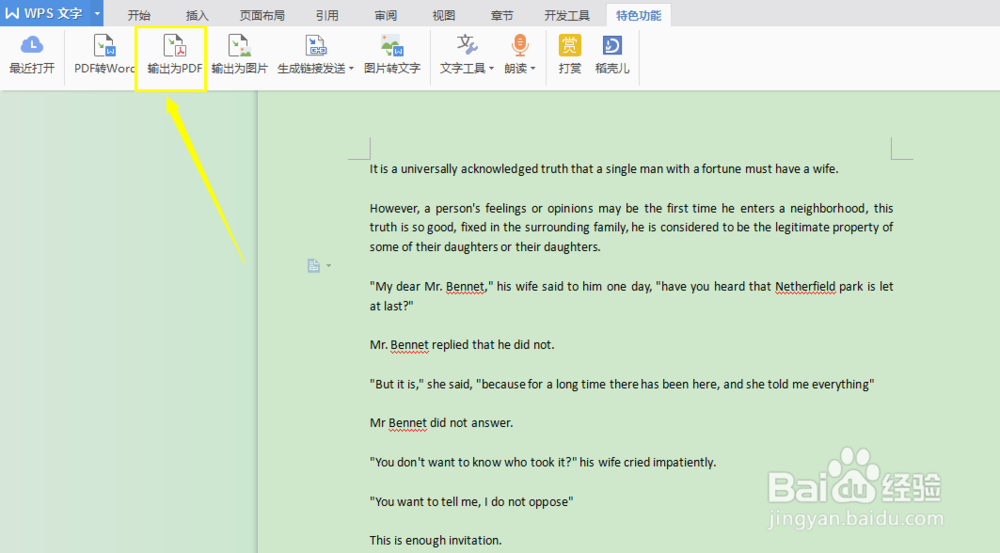Click the paragraph starting "However, a person's feelings"
Image resolution: width=1000 pixels, height=553 pixels.
click(x=631, y=227)
